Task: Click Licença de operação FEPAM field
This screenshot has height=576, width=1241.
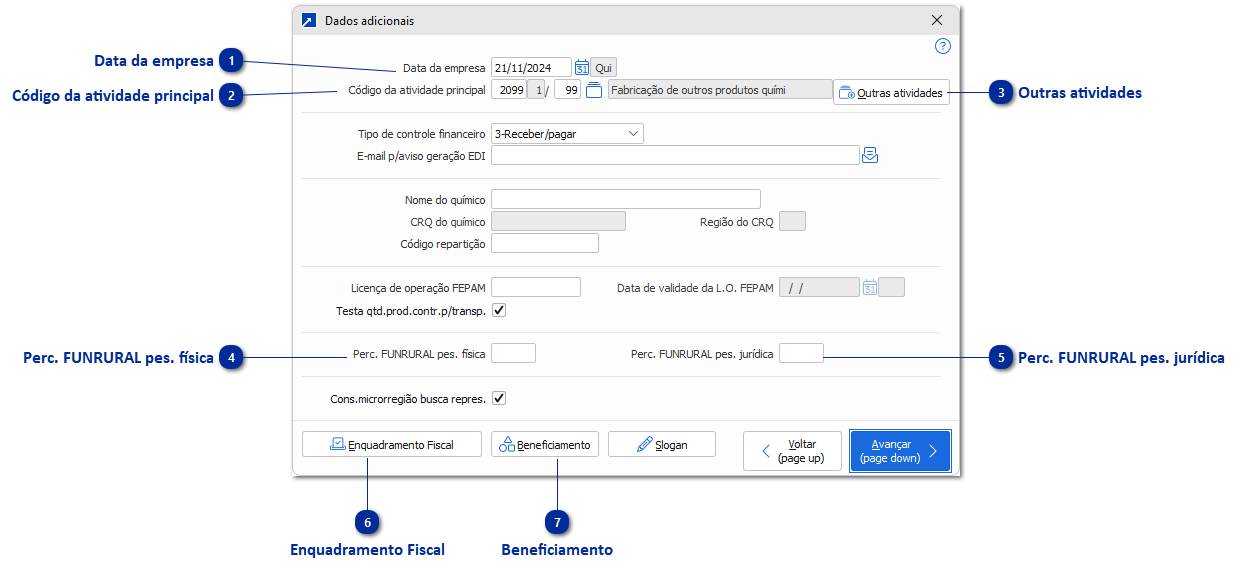Action: coord(536,288)
